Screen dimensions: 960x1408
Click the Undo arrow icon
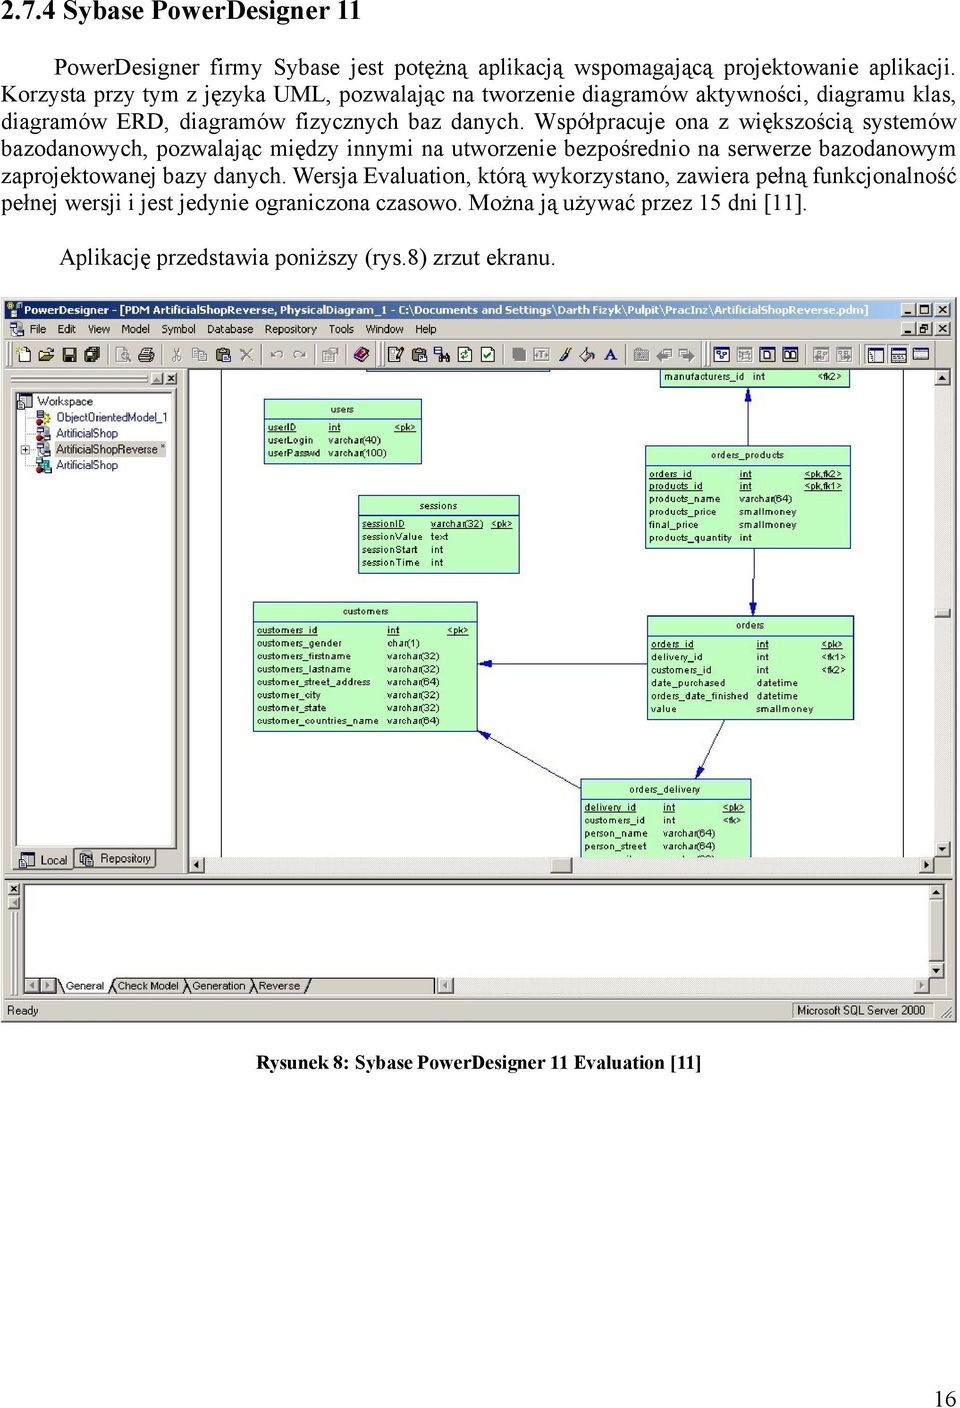coord(277,354)
